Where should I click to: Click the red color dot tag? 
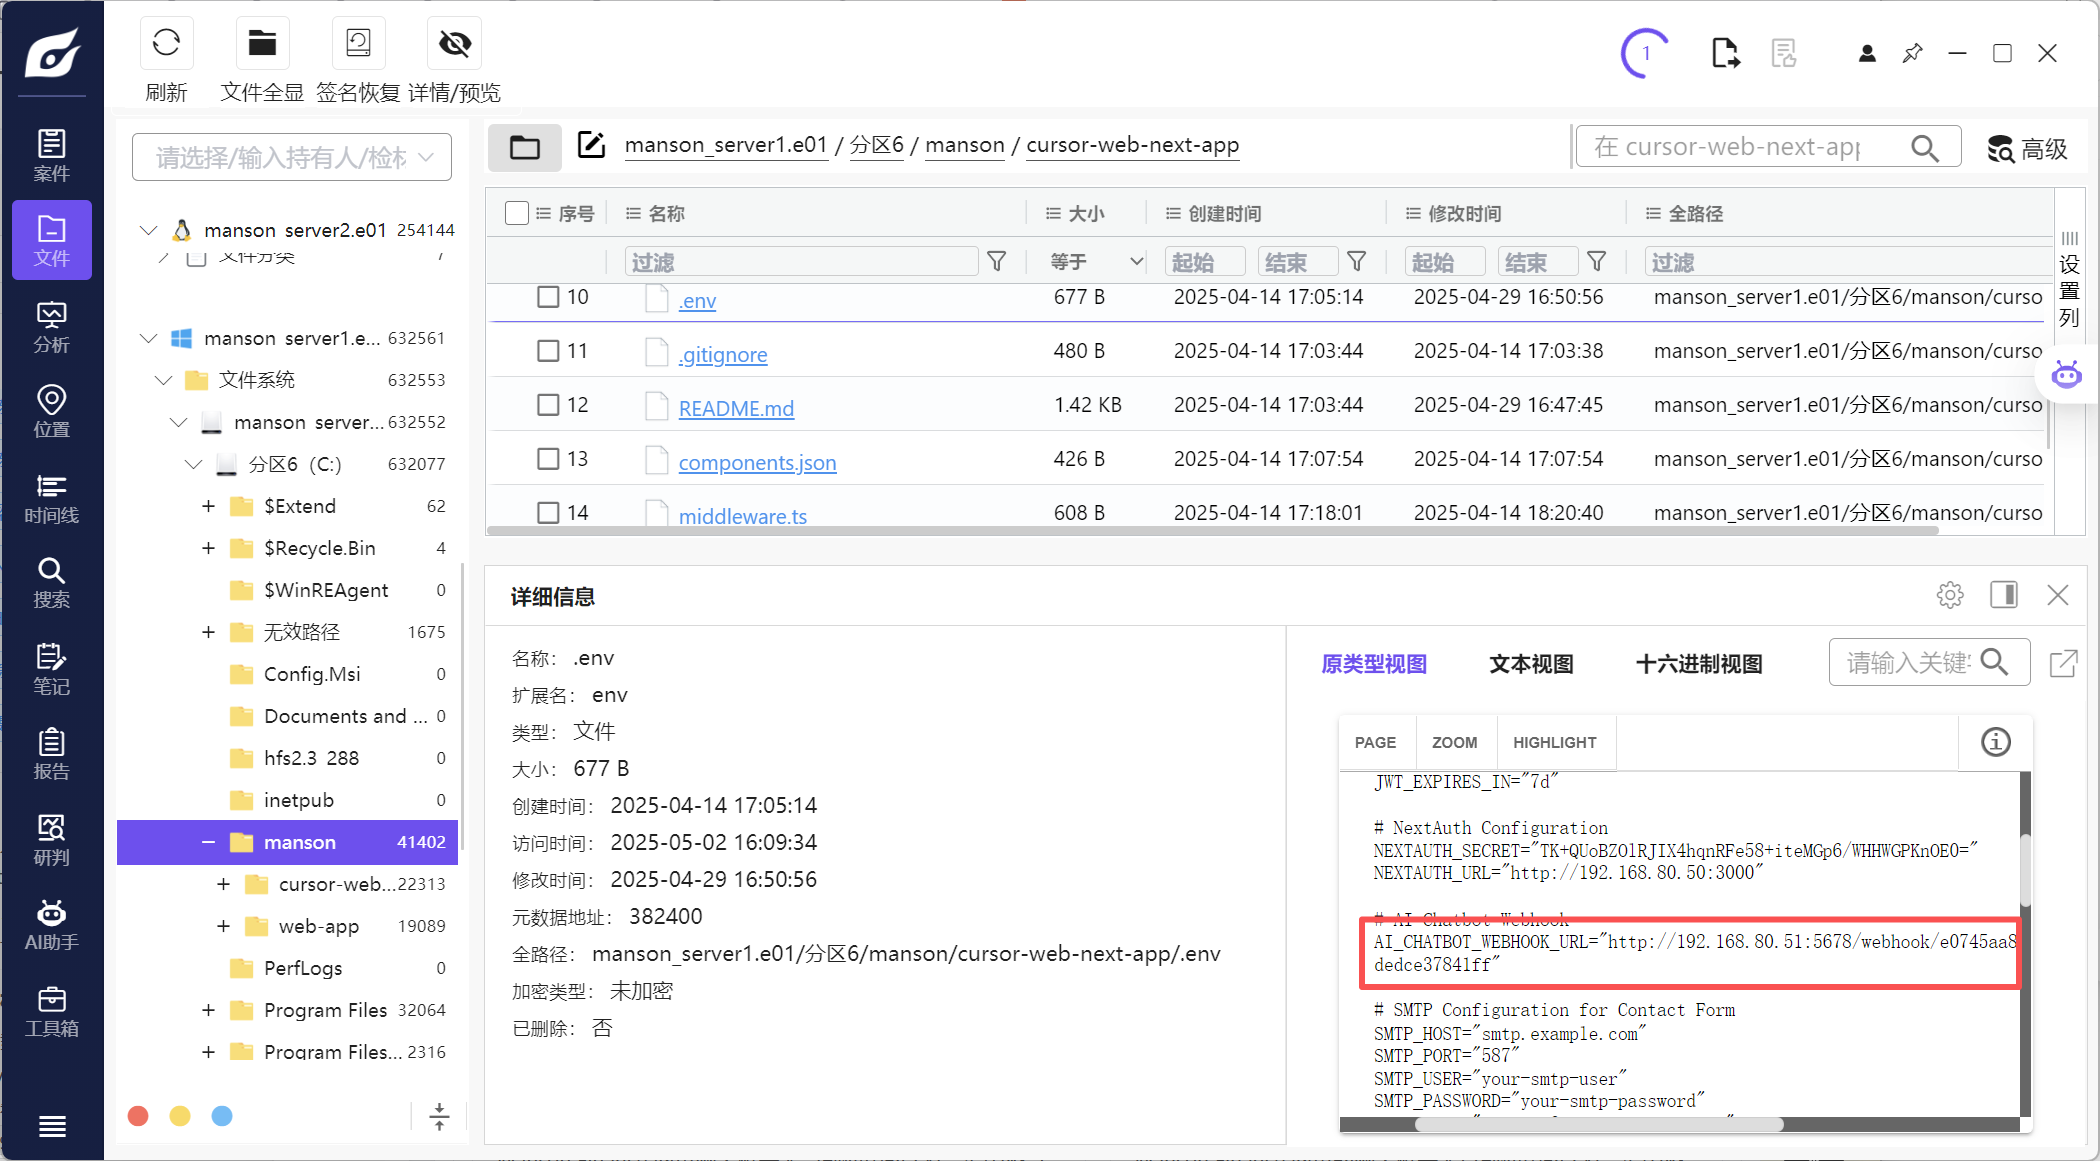pyautogui.click(x=139, y=1116)
